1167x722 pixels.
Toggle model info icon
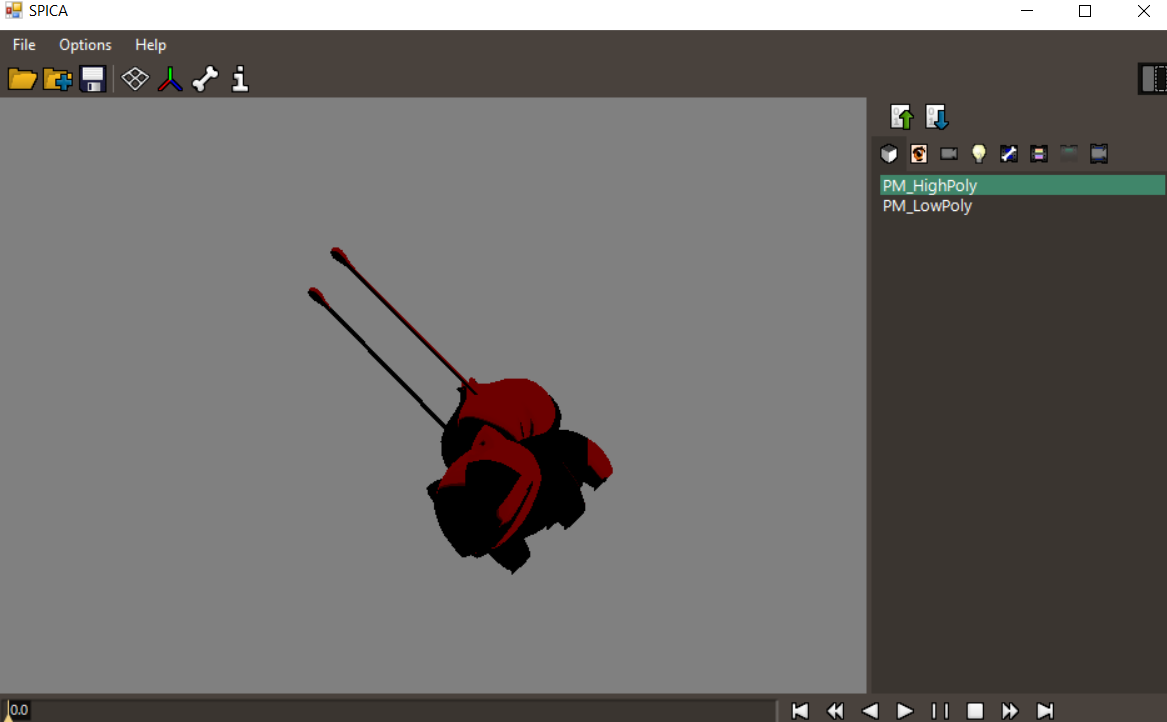click(x=240, y=79)
